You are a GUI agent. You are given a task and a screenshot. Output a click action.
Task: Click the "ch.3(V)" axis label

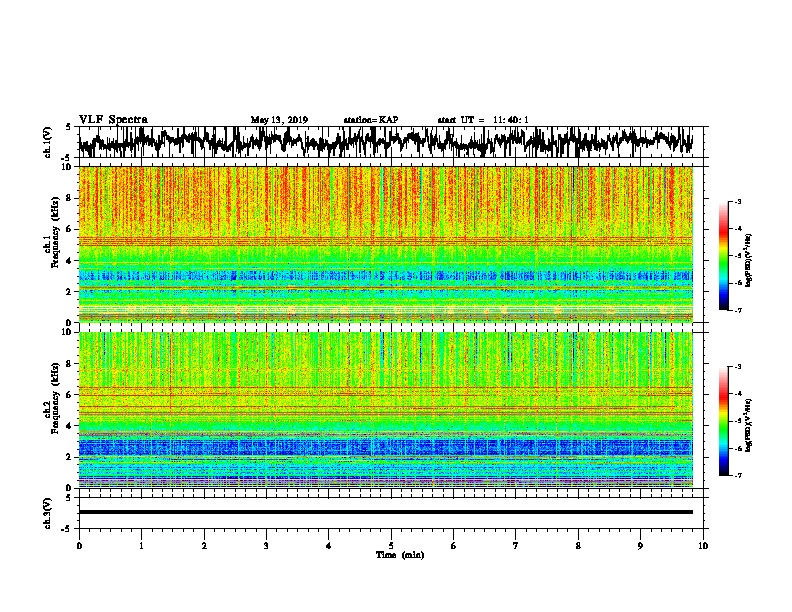48,513
